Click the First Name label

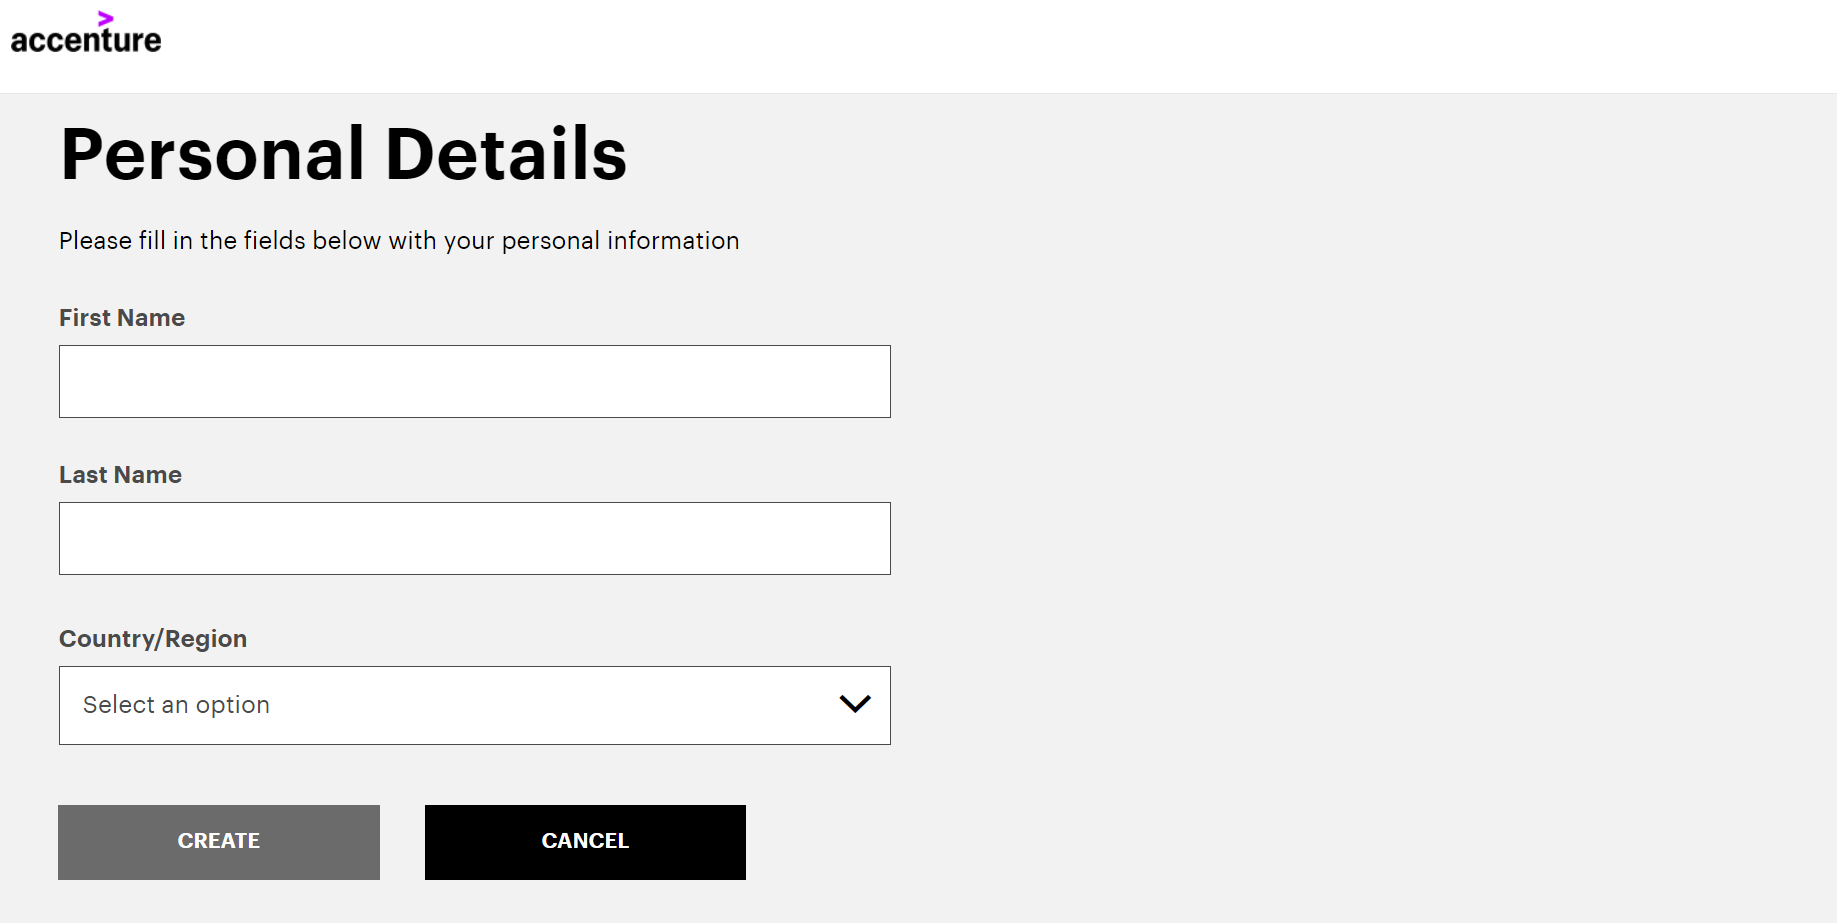click(x=122, y=318)
